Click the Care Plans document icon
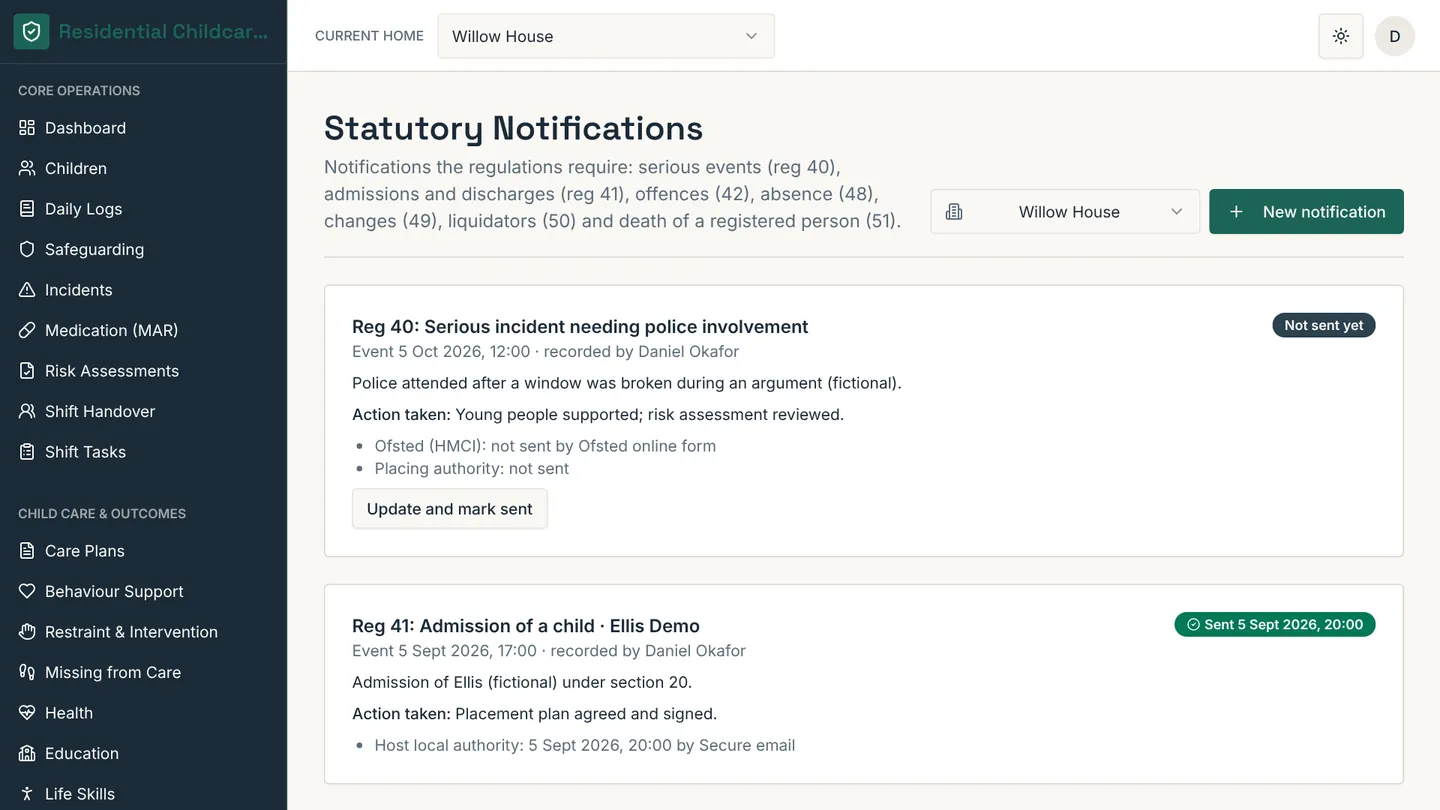This screenshot has width=1440, height=810. pos(27,551)
